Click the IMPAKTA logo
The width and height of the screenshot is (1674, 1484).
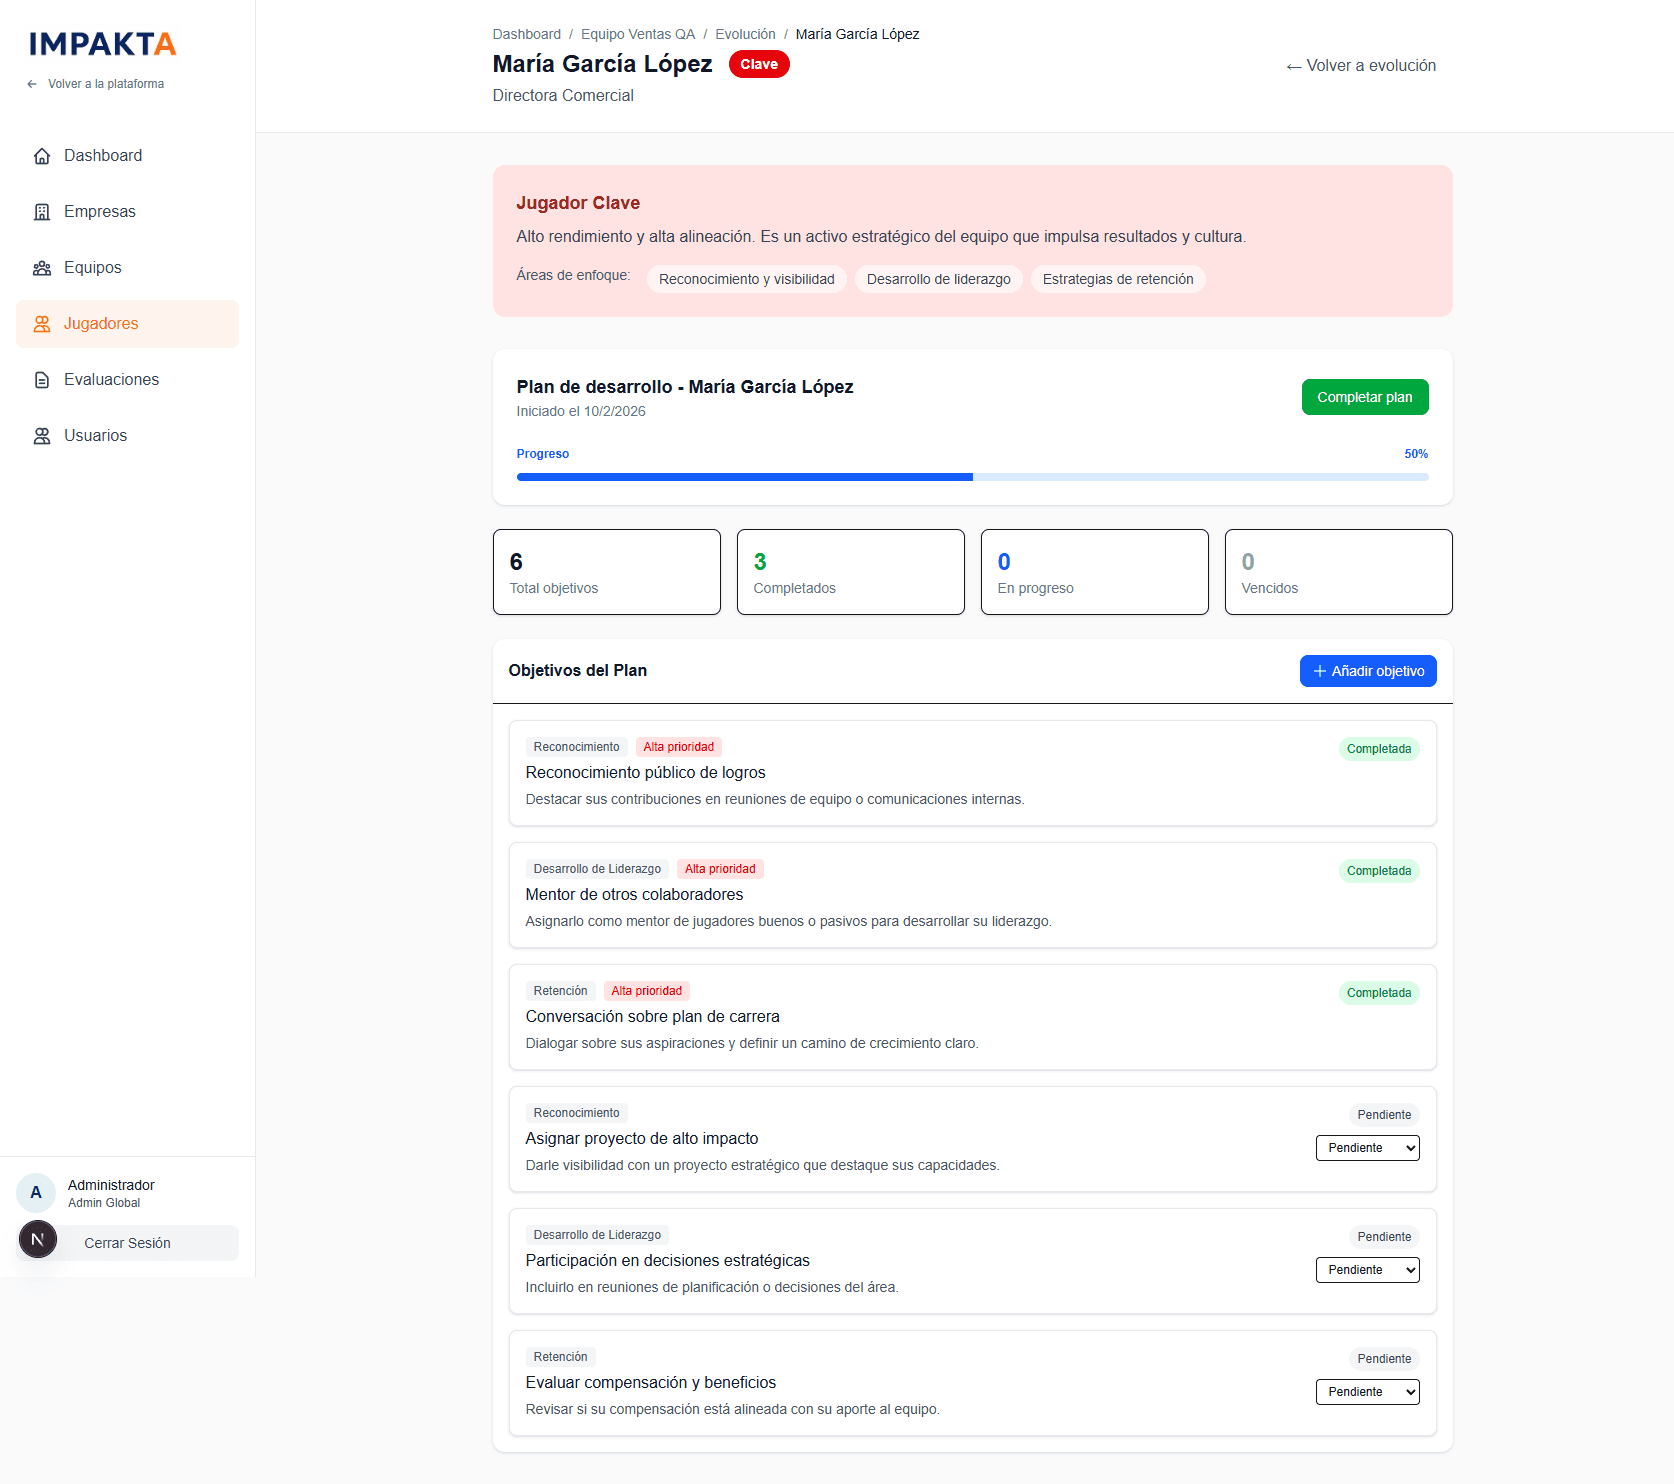(103, 44)
